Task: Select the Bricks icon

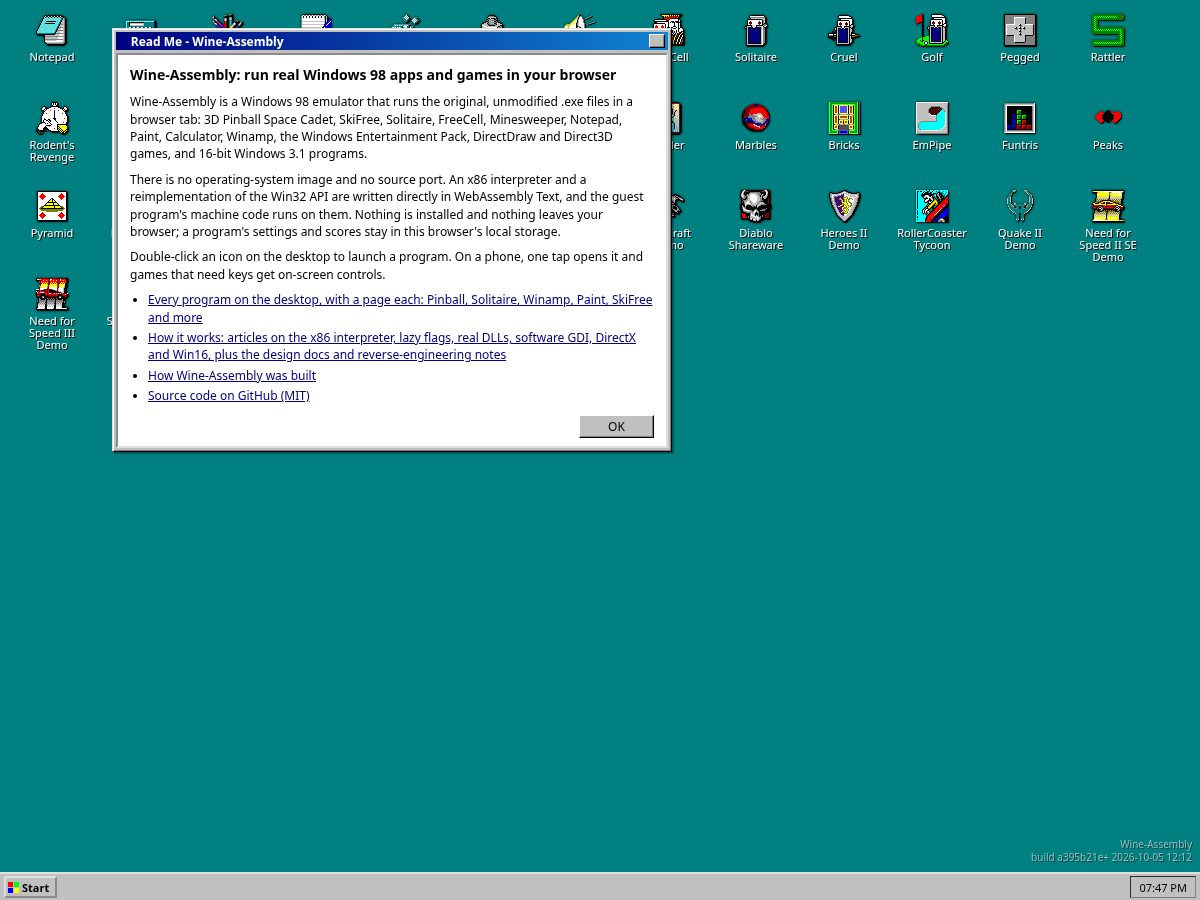Action: tap(844, 127)
